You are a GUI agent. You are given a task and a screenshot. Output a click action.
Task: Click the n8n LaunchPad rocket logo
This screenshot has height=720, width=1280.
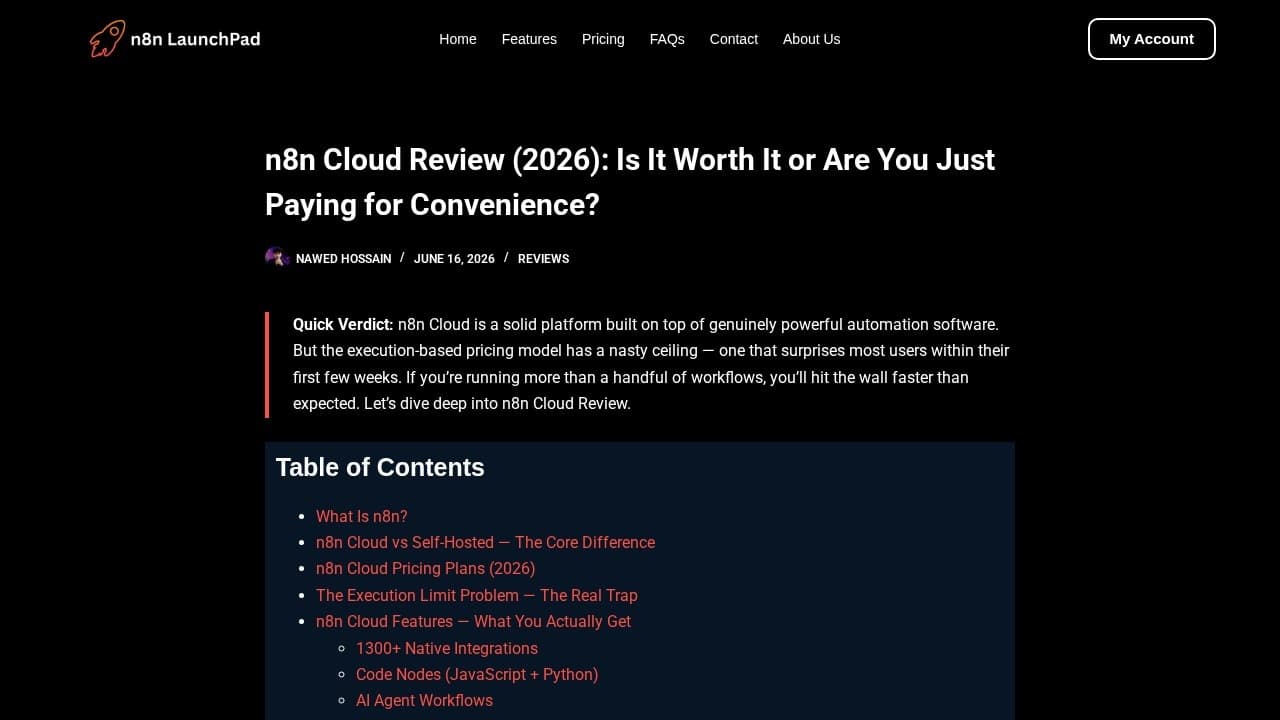tap(175, 39)
